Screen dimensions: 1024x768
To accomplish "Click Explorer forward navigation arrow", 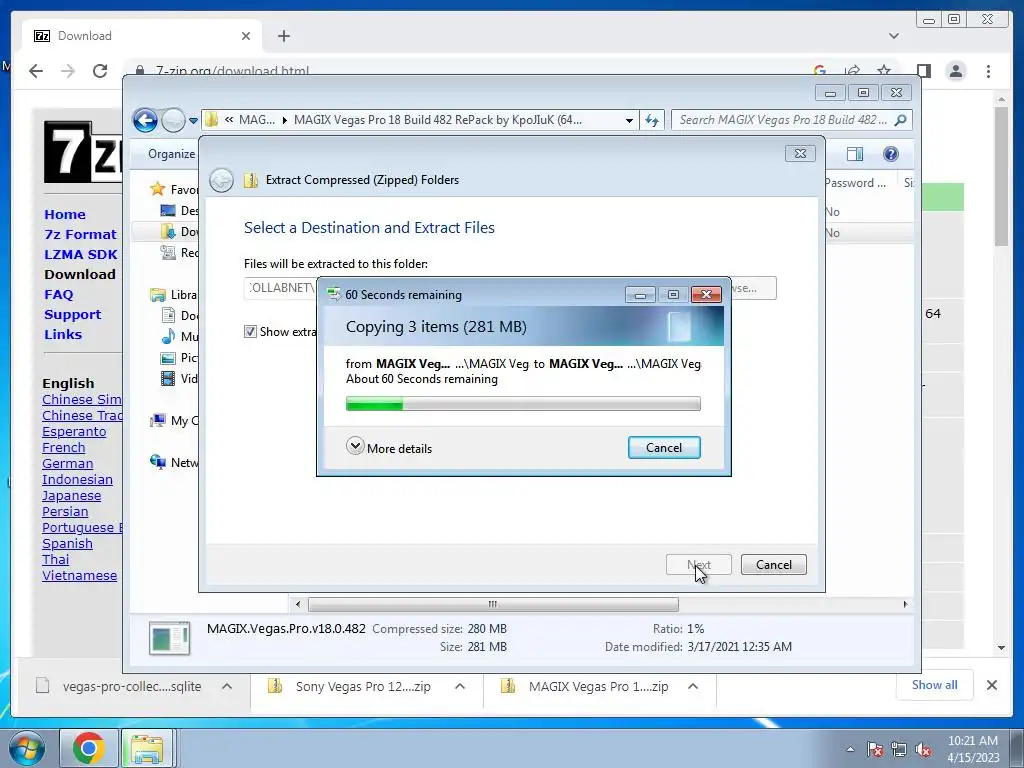I will coord(173,120).
